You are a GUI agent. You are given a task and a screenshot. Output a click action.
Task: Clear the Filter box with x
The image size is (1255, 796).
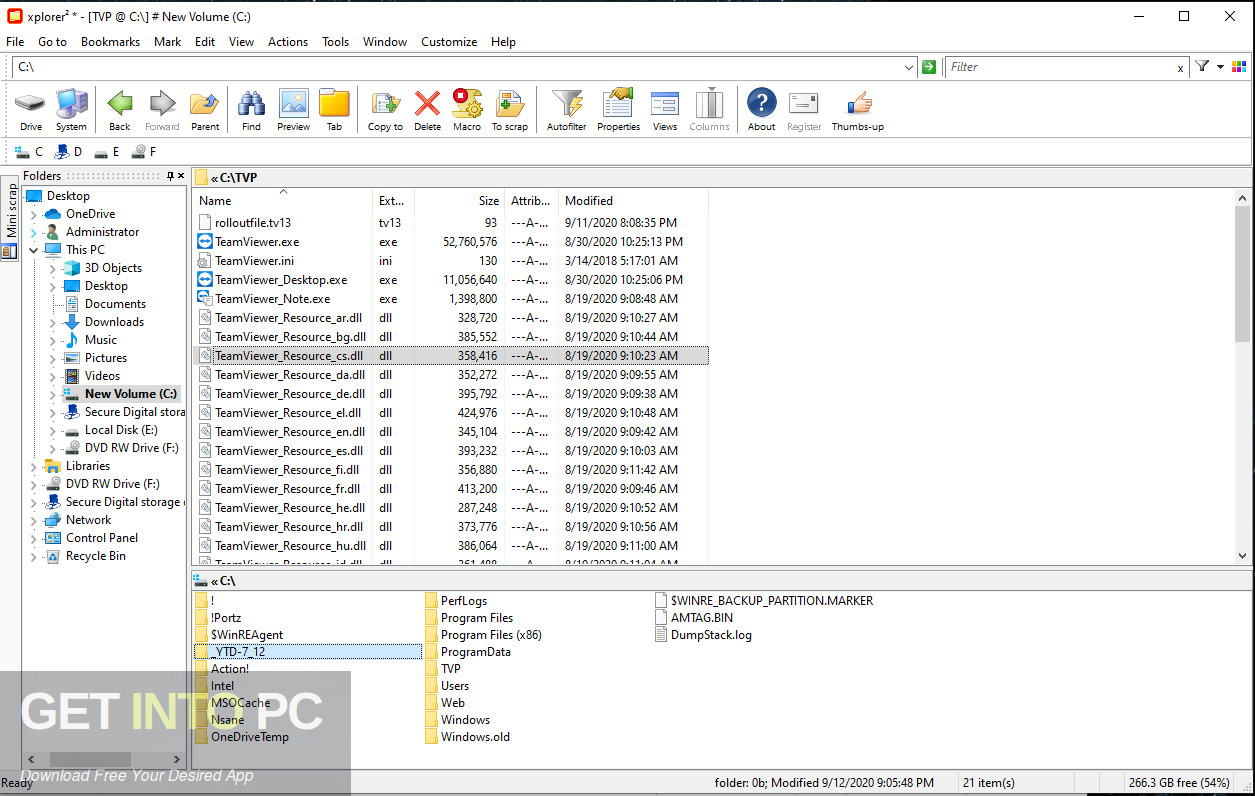pyautogui.click(x=1180, y=68)
